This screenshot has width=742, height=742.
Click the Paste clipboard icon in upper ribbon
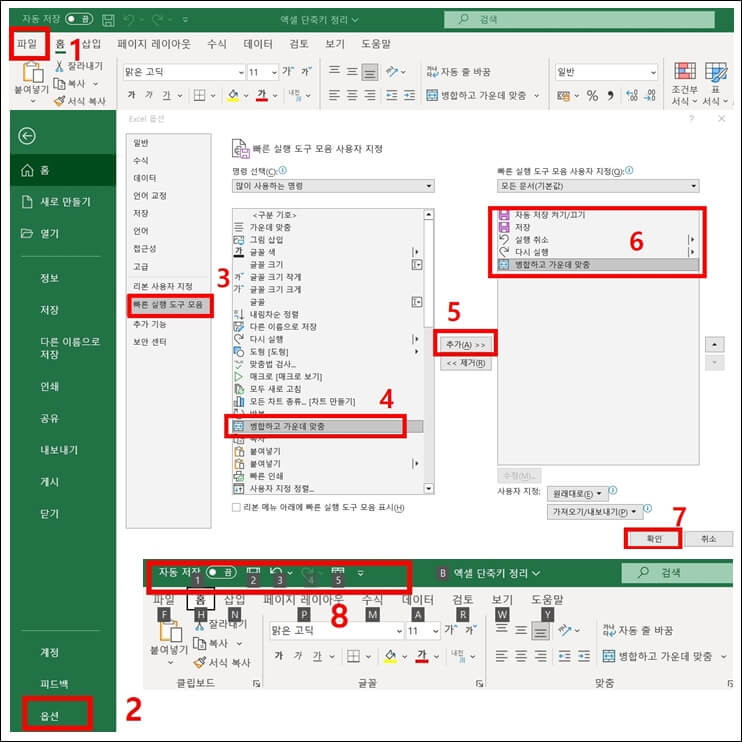click(x=33, y=72)
